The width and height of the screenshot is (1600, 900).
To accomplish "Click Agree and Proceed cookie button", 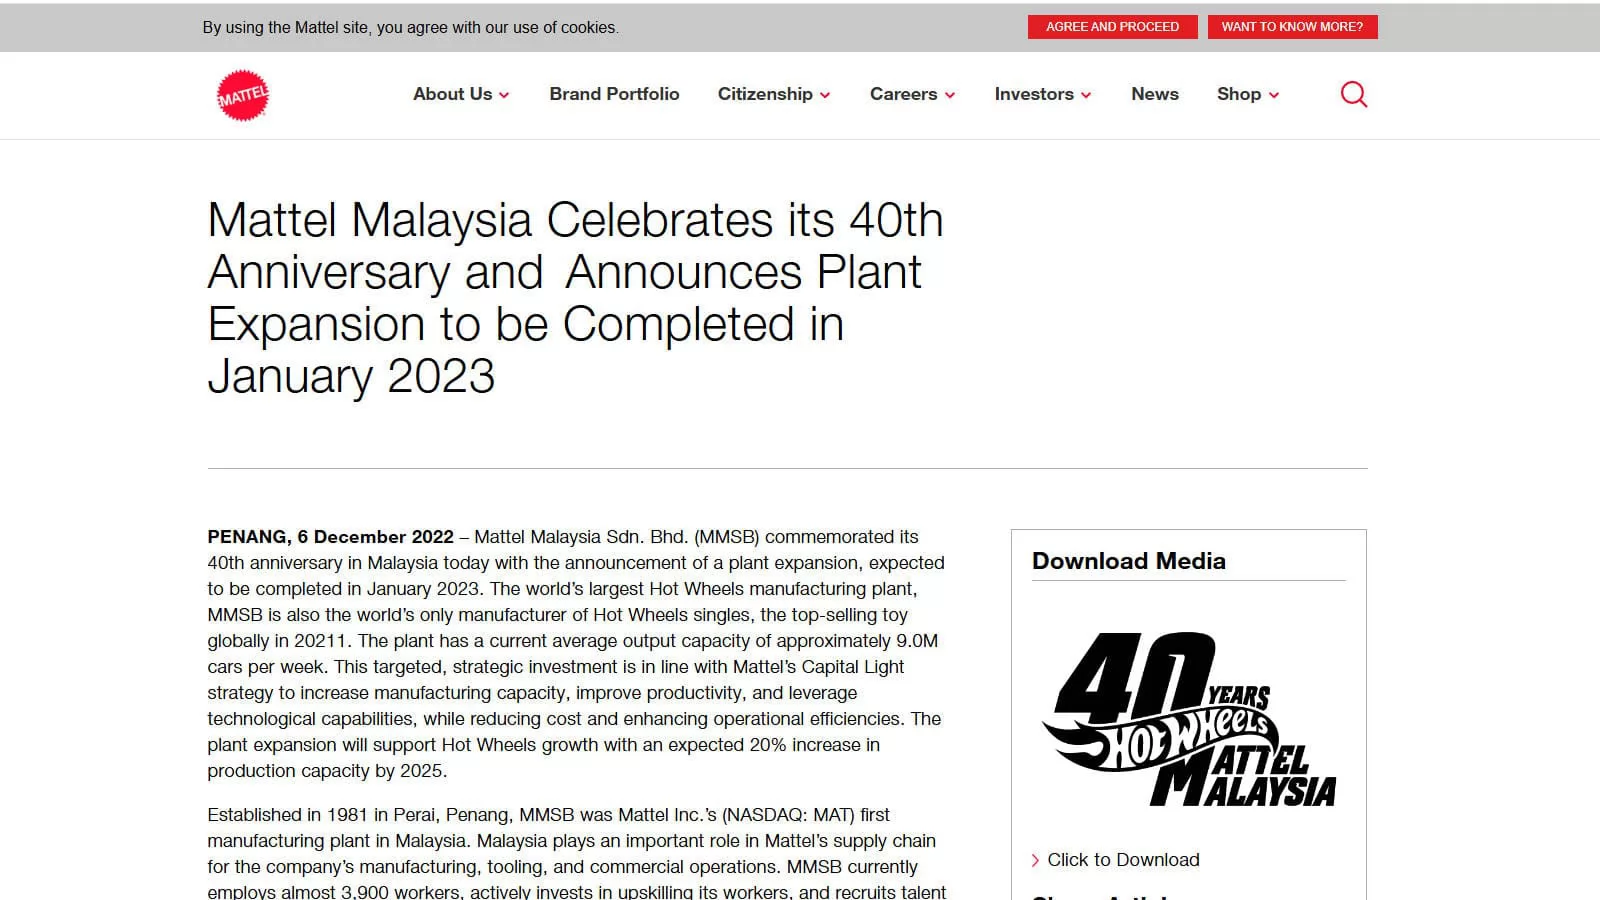I will (1112, 27).
